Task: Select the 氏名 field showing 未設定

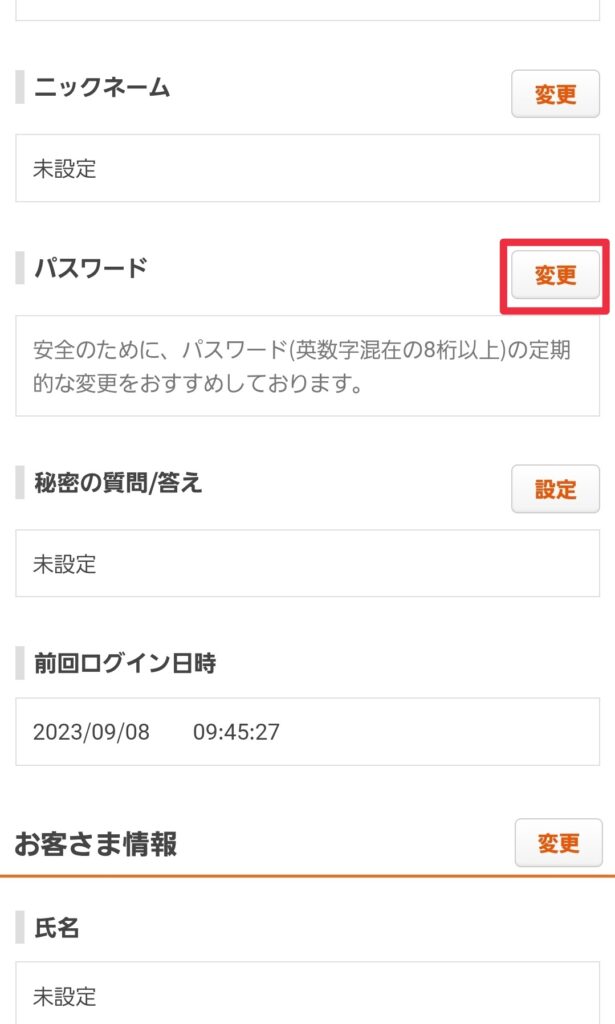Action: point(307,995)
